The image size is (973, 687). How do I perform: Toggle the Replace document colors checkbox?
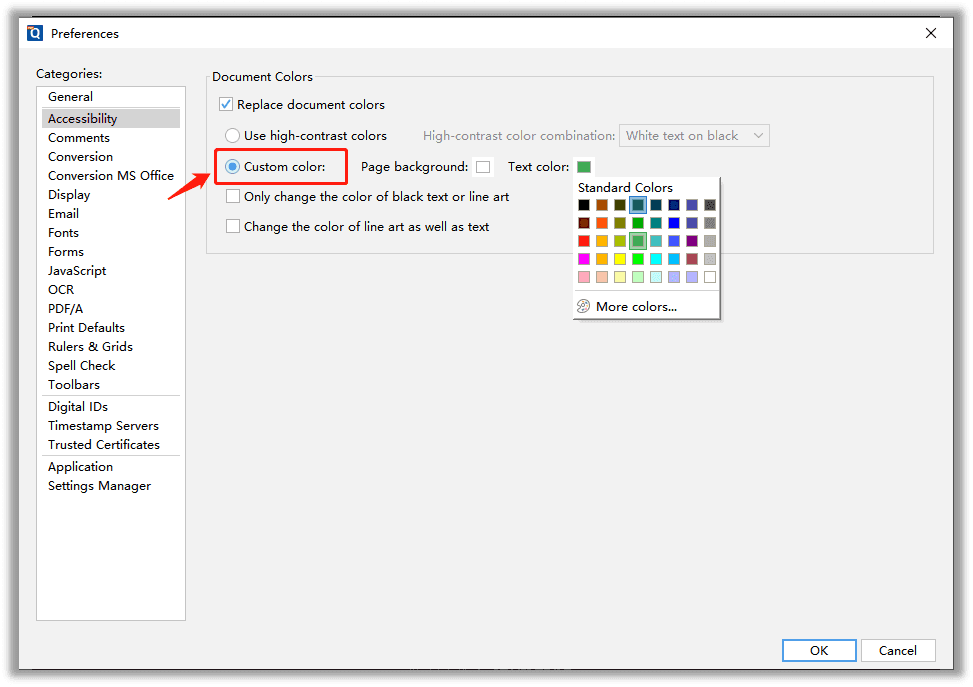pyautogui.click(x=226, y=104)
